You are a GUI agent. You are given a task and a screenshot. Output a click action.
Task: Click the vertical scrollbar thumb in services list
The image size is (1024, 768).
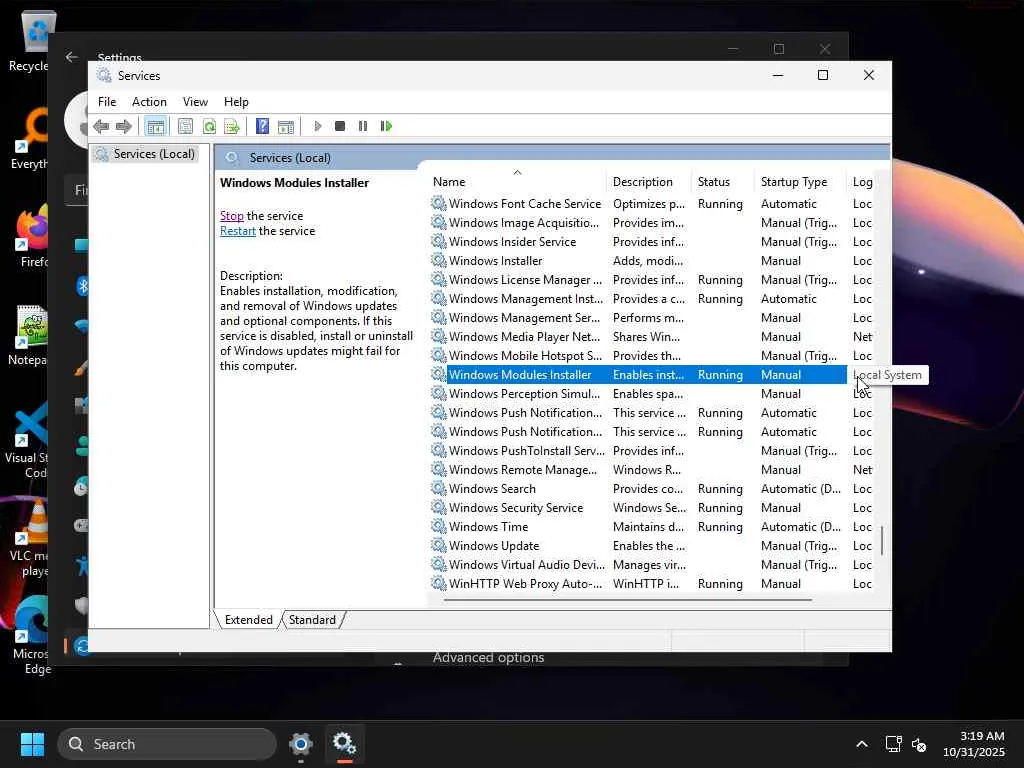click(882, 541)
